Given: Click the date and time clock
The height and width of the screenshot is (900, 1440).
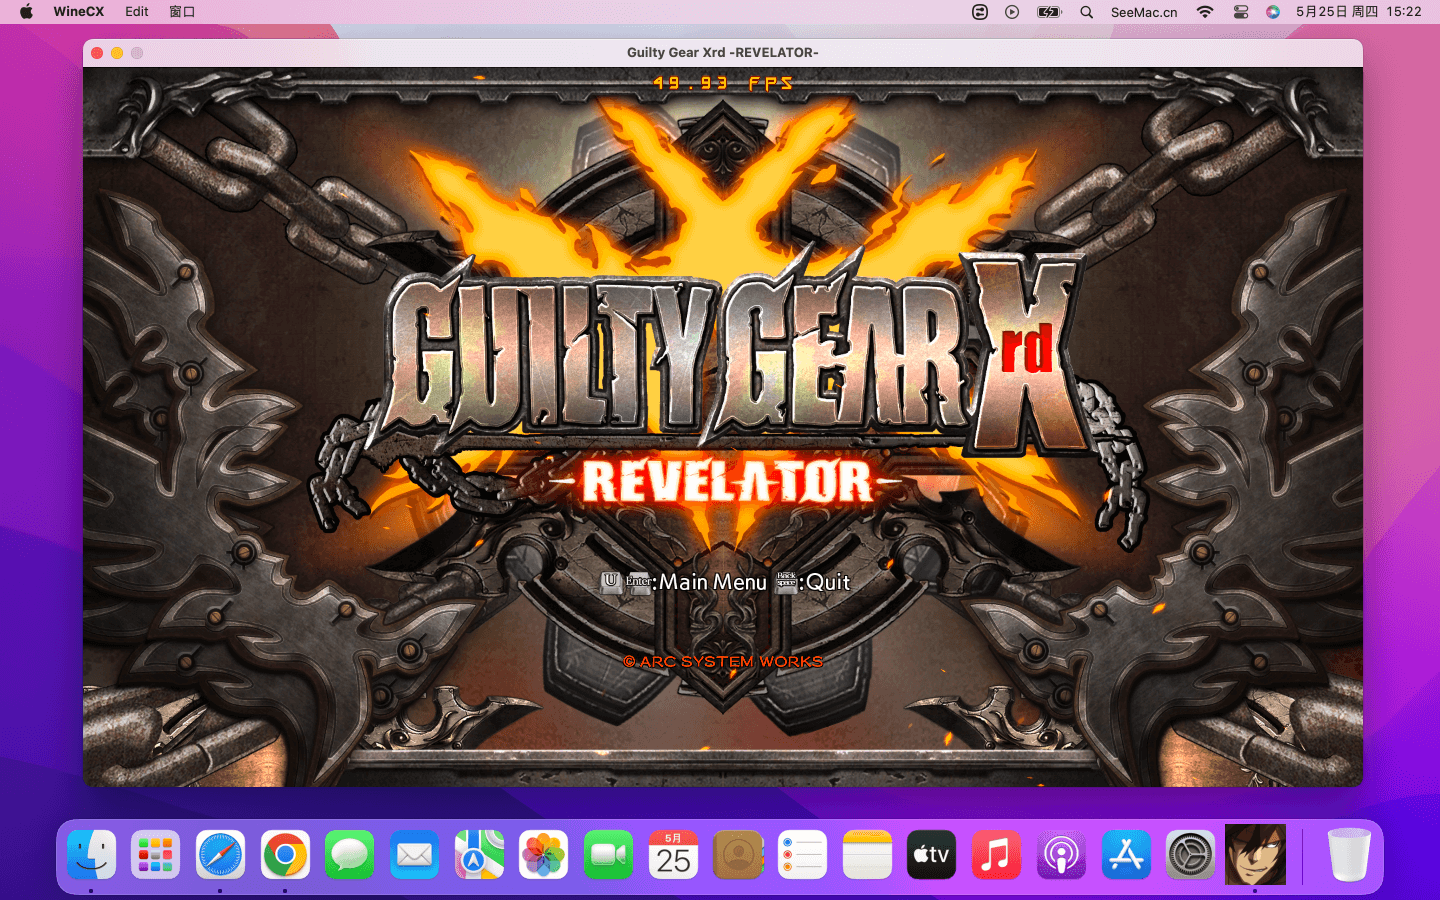Looking at the screenshot, I should [1358, 12].
